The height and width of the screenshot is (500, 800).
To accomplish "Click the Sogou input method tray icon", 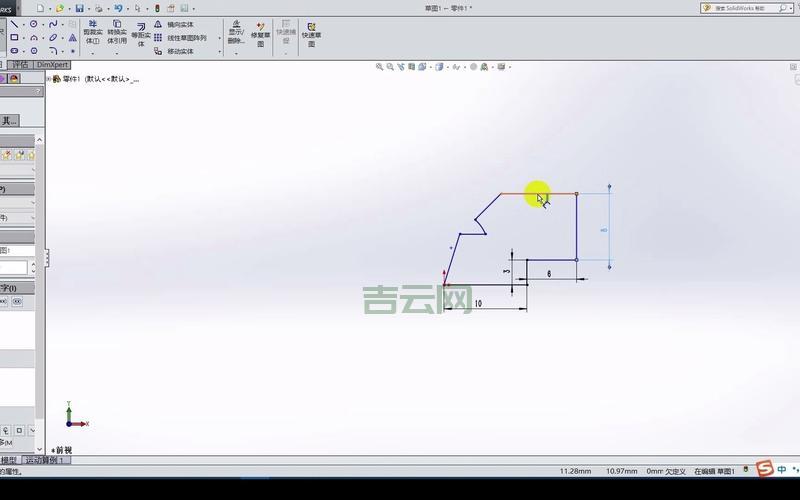I will click(x=765, y=470).
